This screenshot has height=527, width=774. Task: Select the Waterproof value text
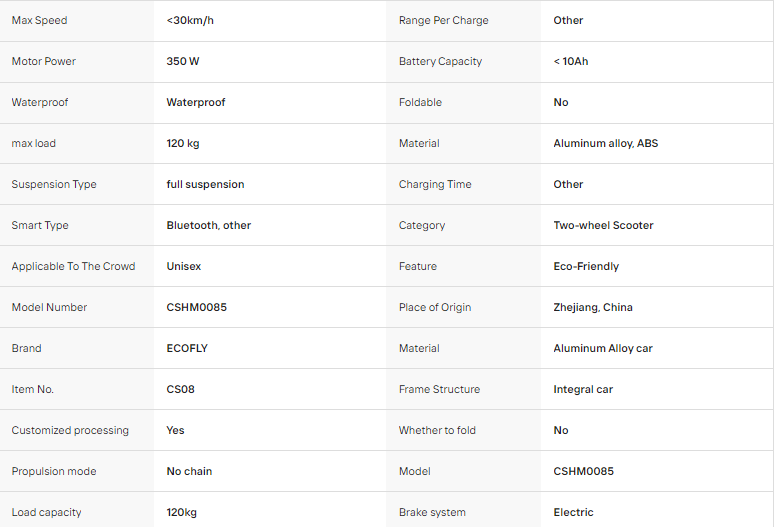tap(195, 102)
